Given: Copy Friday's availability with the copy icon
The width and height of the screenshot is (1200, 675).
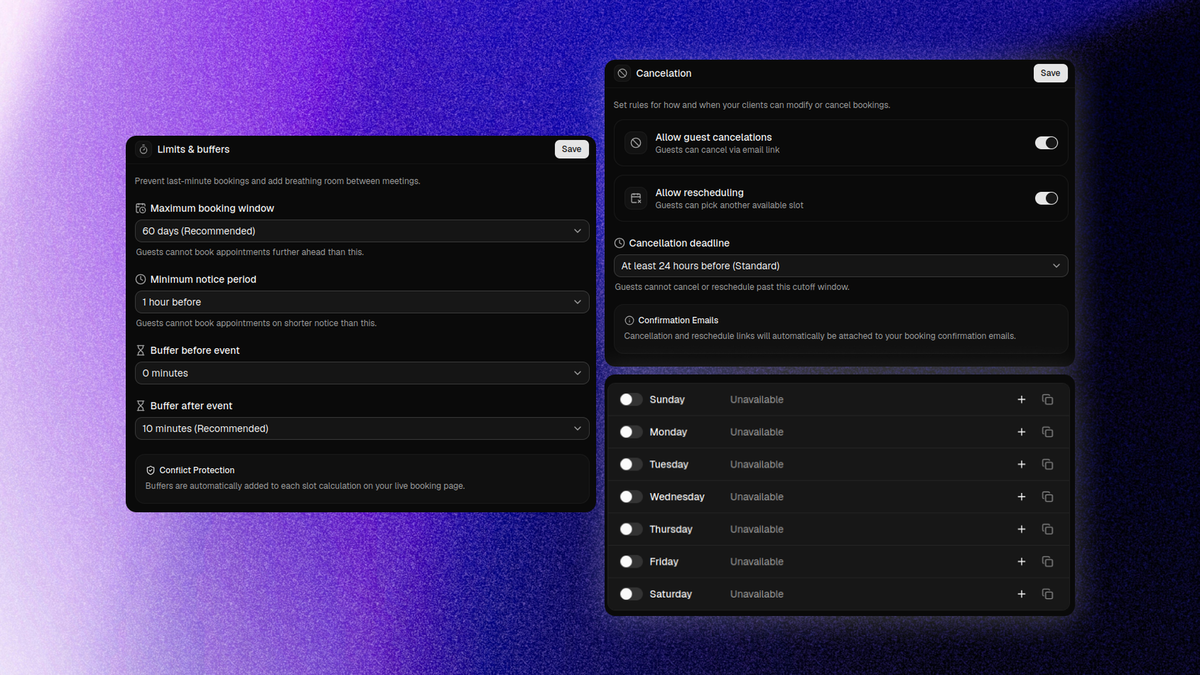Looking at the screenshot, I should [x=1047, y=562].
